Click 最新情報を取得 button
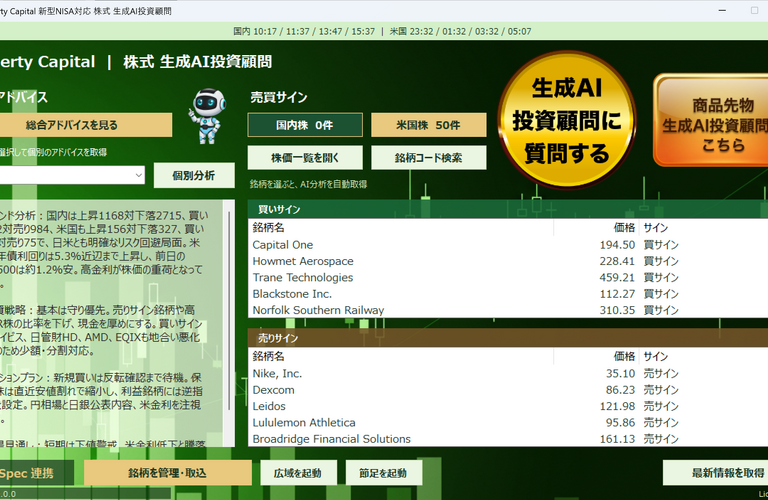 [x=716, y=473]
